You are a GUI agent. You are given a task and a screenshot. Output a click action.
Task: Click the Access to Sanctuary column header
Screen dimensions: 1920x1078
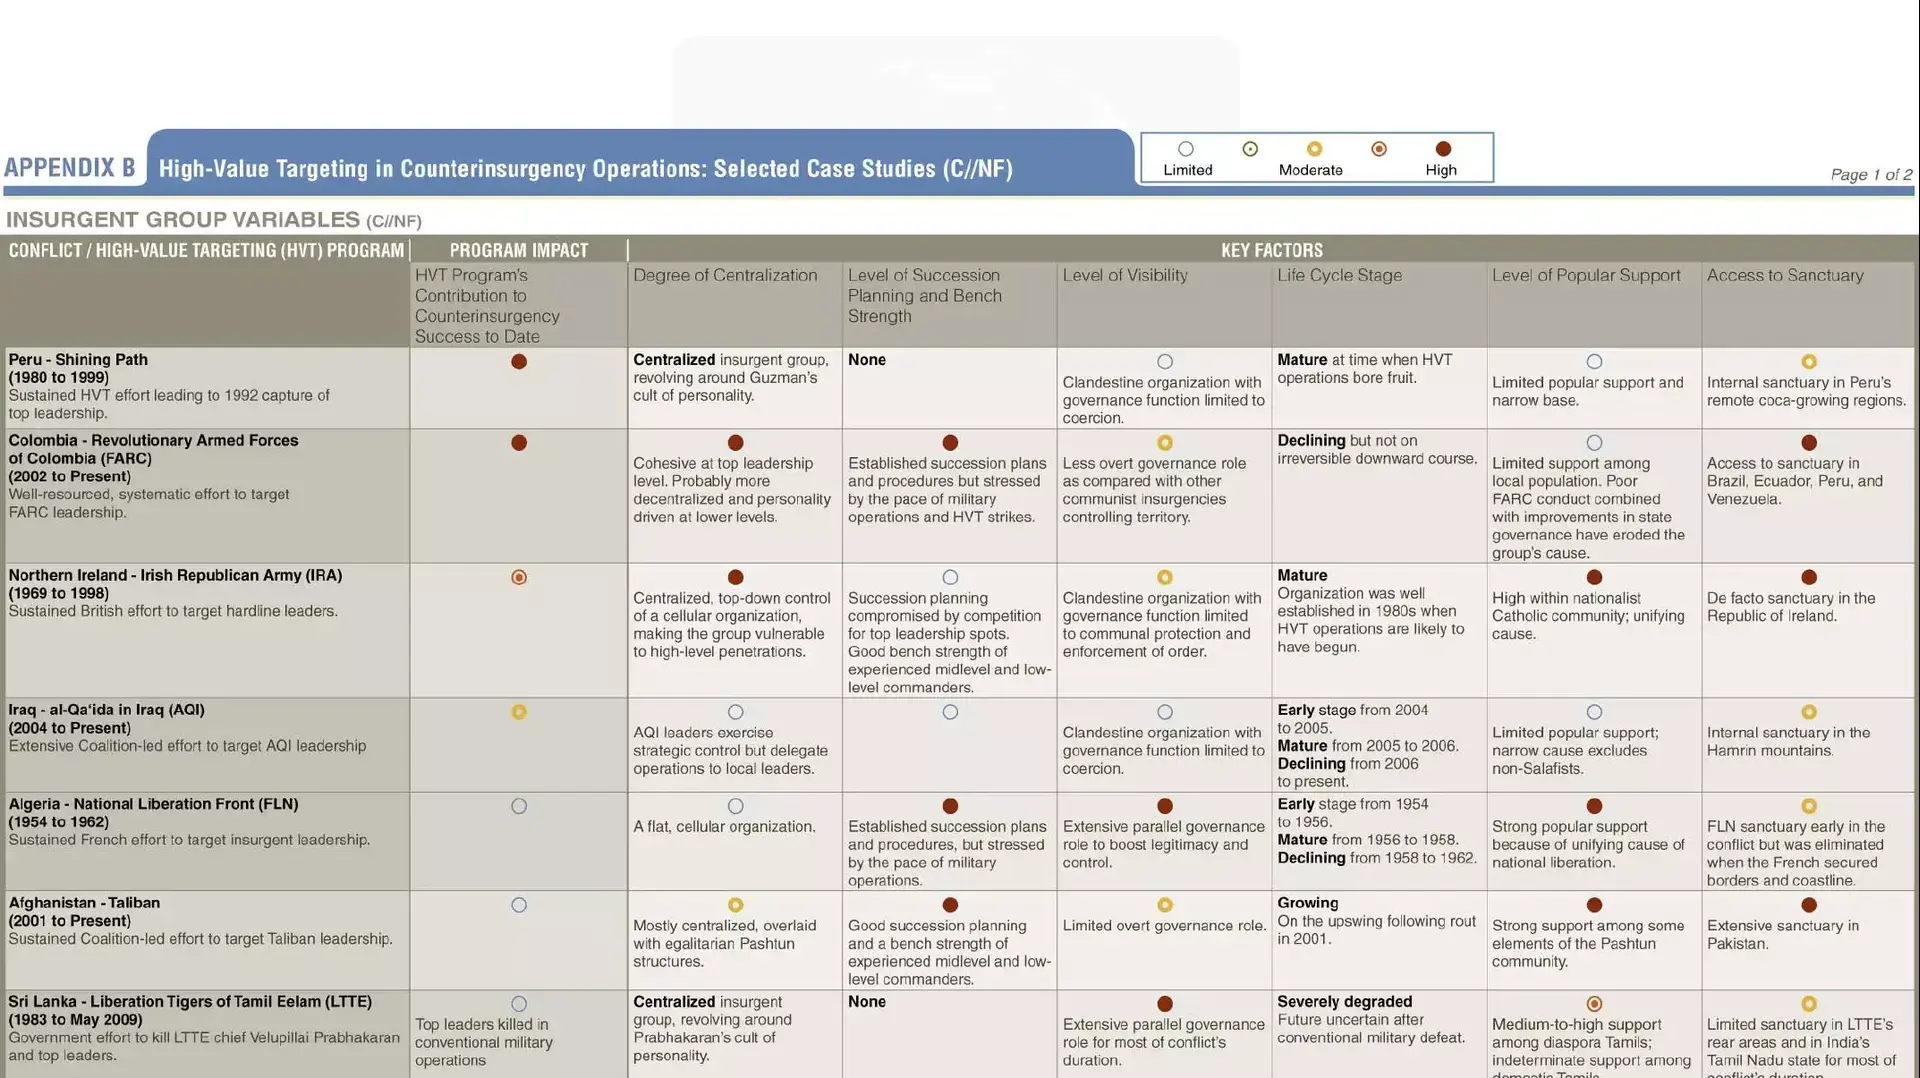pyautogui.click(x=1785, y=275)
